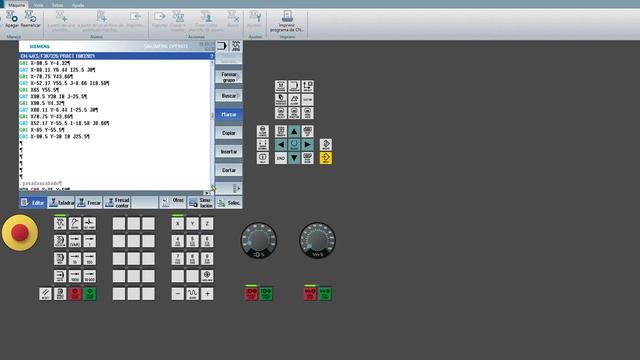Screen dimensions: 640x360
Task: Click the plus direction key
Action: click(x=207, y=293)
